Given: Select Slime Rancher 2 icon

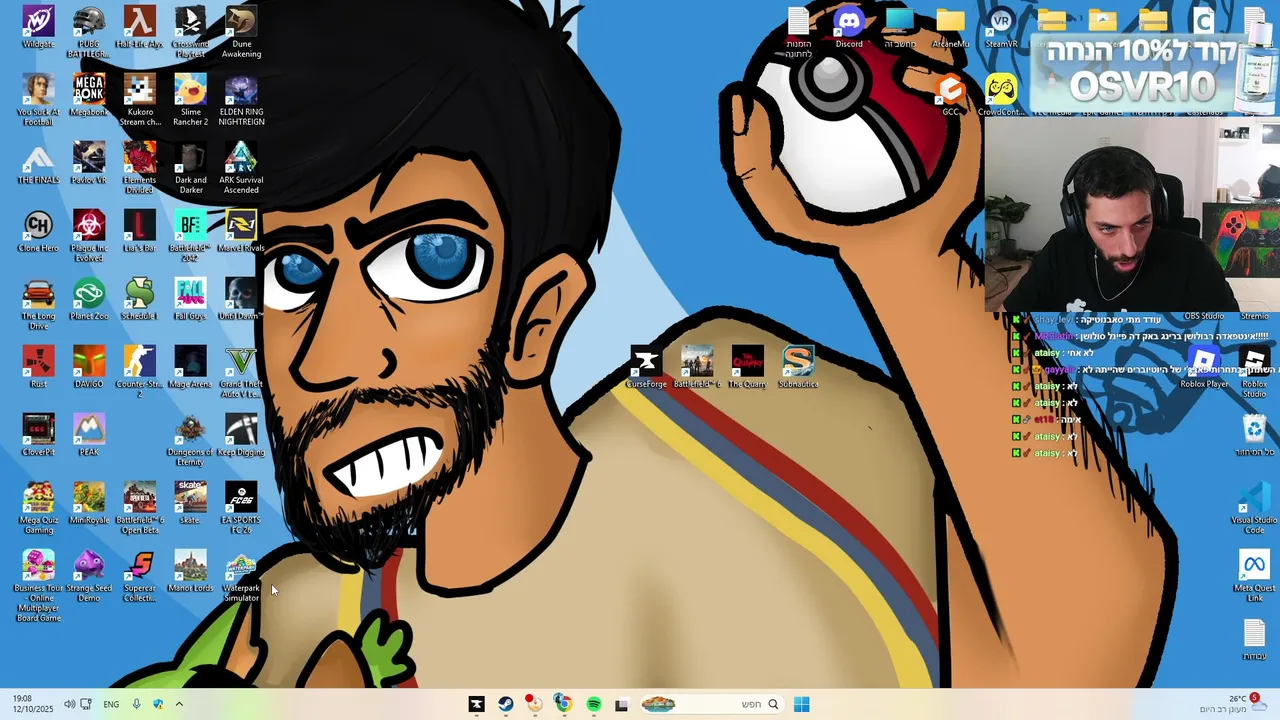Looking at the screenshot, I should point(190,99).
